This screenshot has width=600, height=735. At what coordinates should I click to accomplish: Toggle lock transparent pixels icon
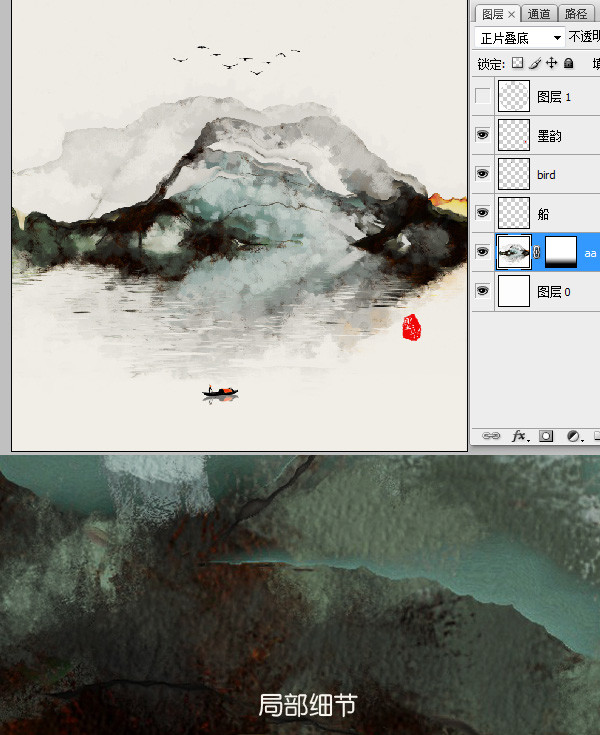[518, 63]
